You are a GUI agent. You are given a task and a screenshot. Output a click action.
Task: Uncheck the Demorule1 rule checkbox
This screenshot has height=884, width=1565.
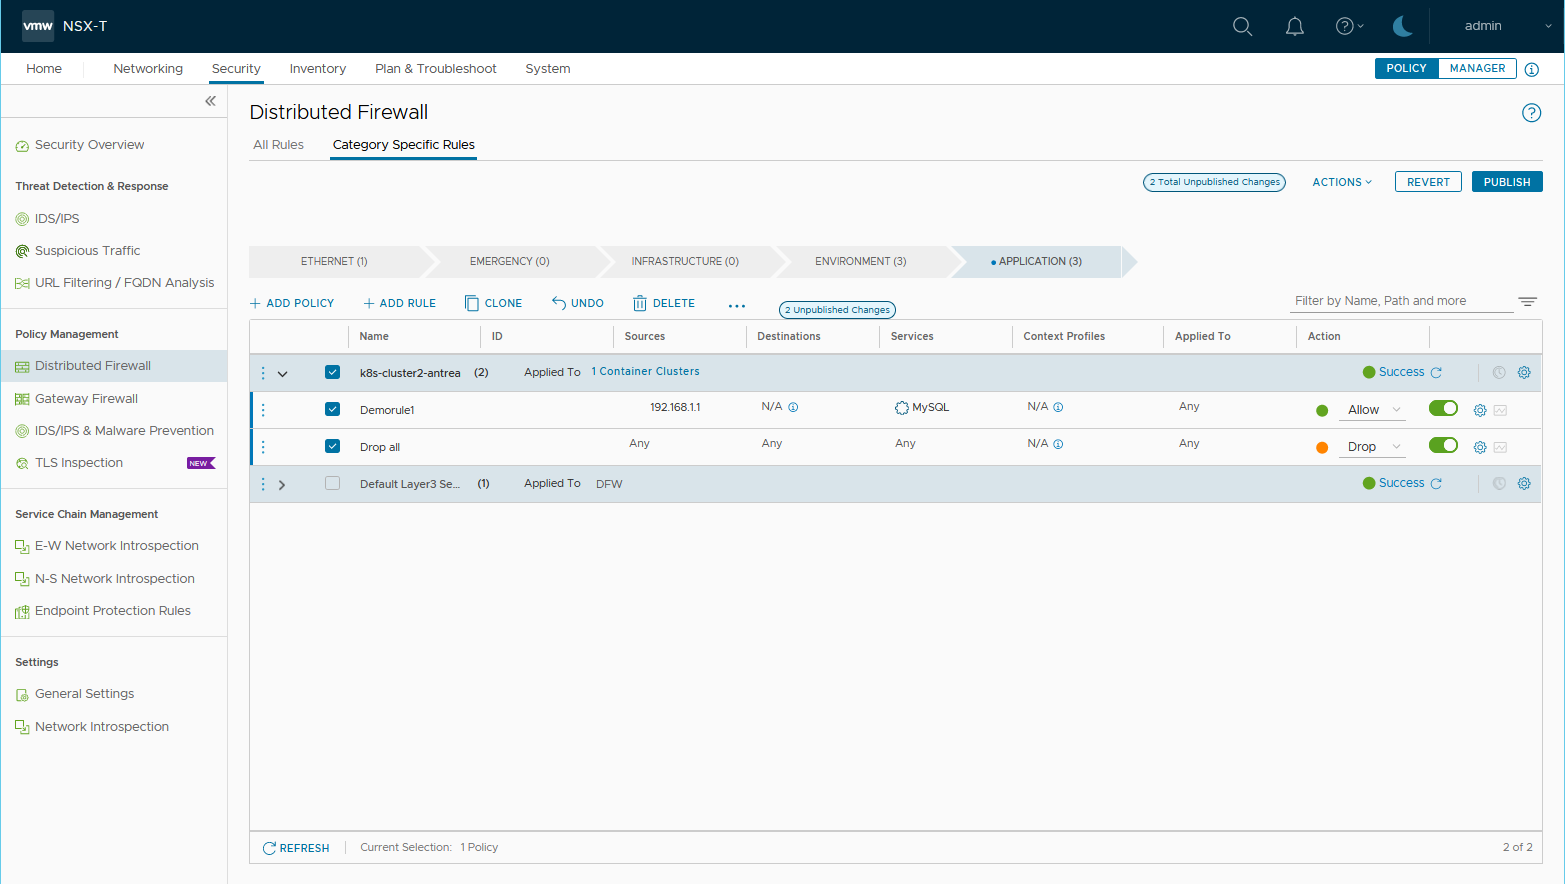click(x=332, y=409)
